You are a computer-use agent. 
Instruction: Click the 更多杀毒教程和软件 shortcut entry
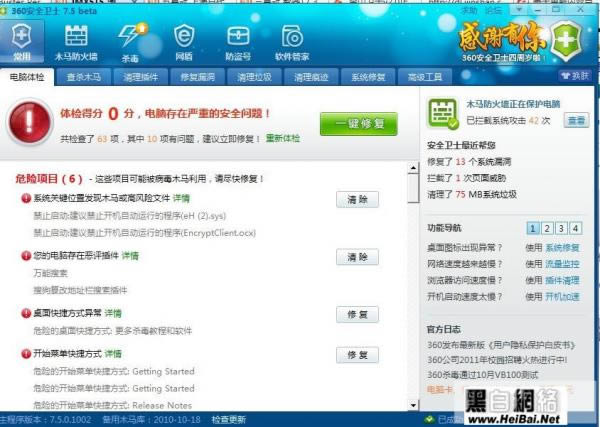[x=112, y=331]
